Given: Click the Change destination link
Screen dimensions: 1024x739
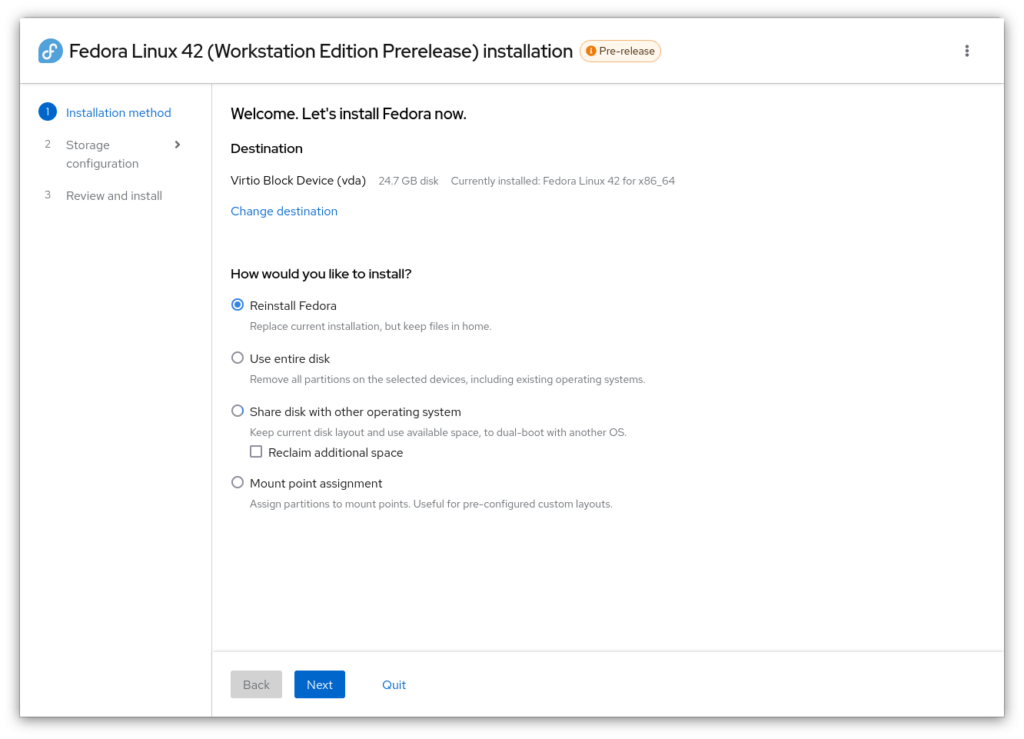Looking at the screenshot, I should pyautogui.click(x=284, y=211).
